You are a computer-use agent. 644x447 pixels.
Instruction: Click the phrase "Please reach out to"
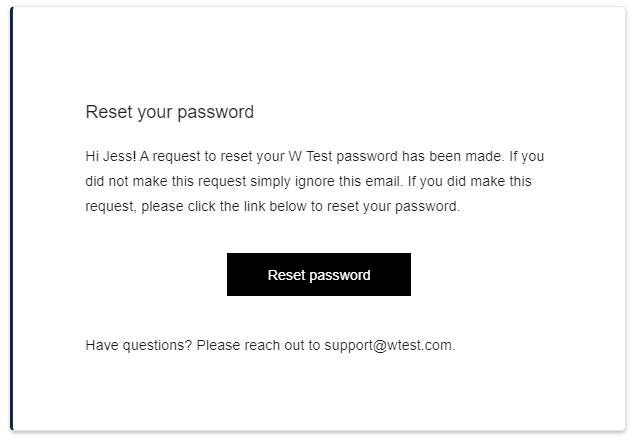coord(258,346)
